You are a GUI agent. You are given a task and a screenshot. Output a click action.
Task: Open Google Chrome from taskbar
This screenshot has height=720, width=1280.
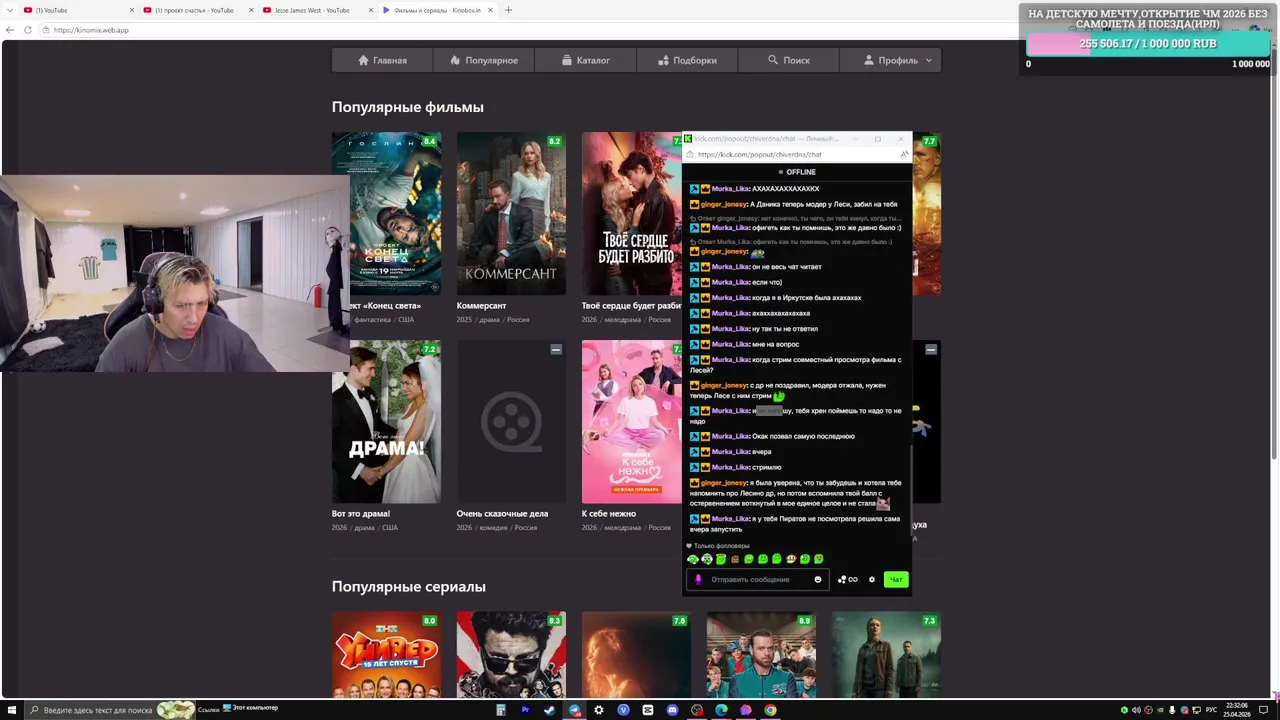[x=770, y=710]
